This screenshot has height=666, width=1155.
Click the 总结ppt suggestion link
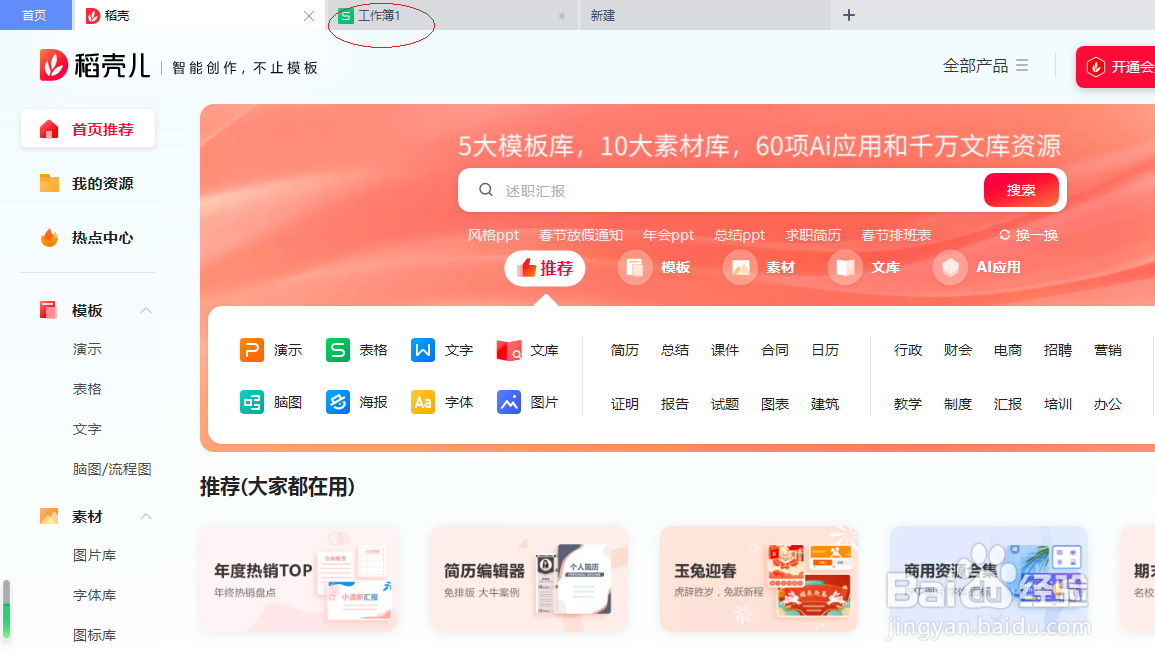tap(739, 235)
